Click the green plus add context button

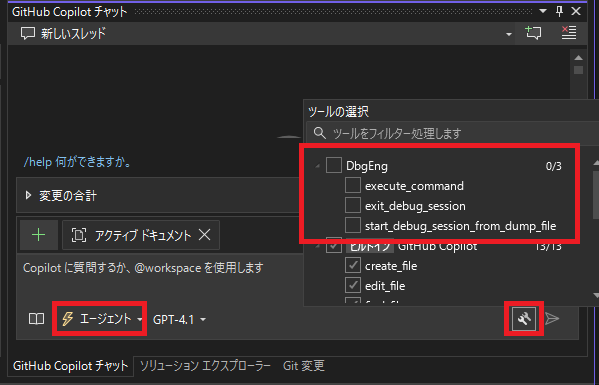(x=39, y=235)
